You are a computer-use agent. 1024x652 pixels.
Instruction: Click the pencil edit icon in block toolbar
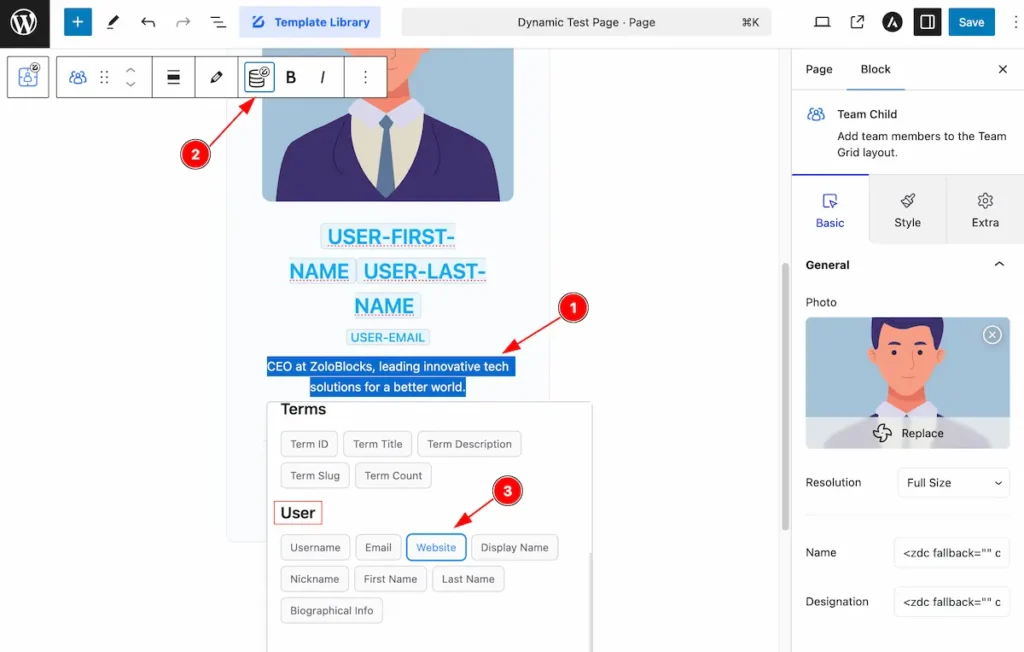216,77
